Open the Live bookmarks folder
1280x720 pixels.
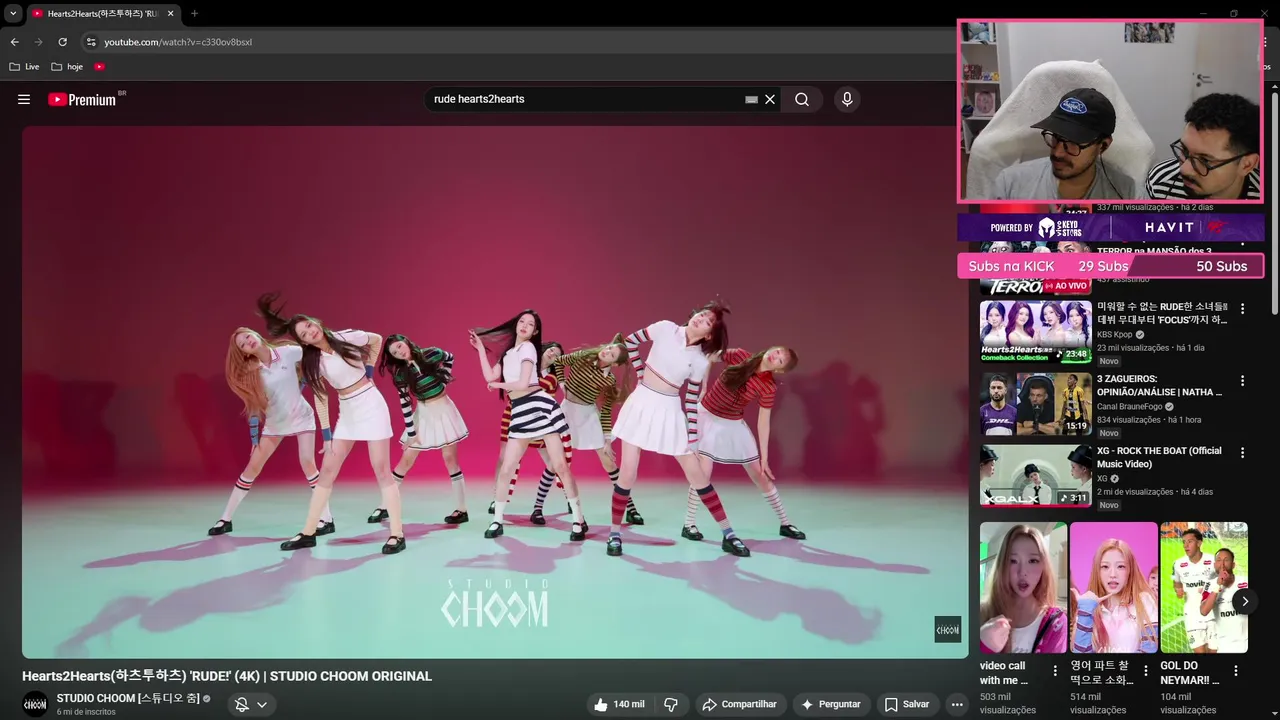click(24, 67)
